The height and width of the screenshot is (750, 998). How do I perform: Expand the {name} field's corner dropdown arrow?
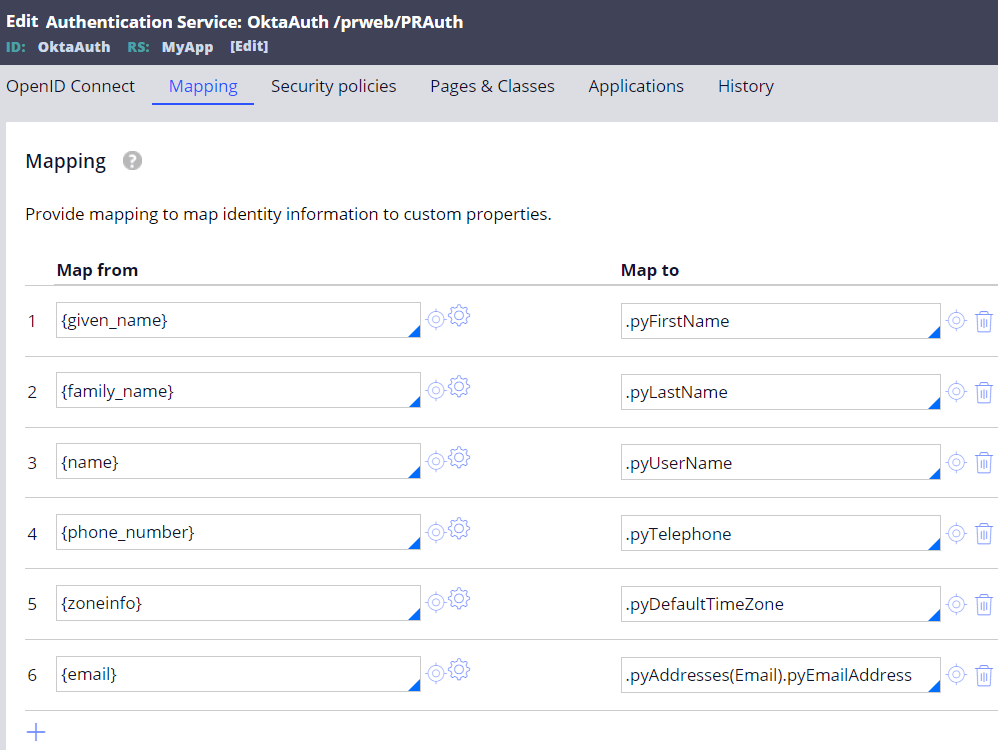point(414,473)
